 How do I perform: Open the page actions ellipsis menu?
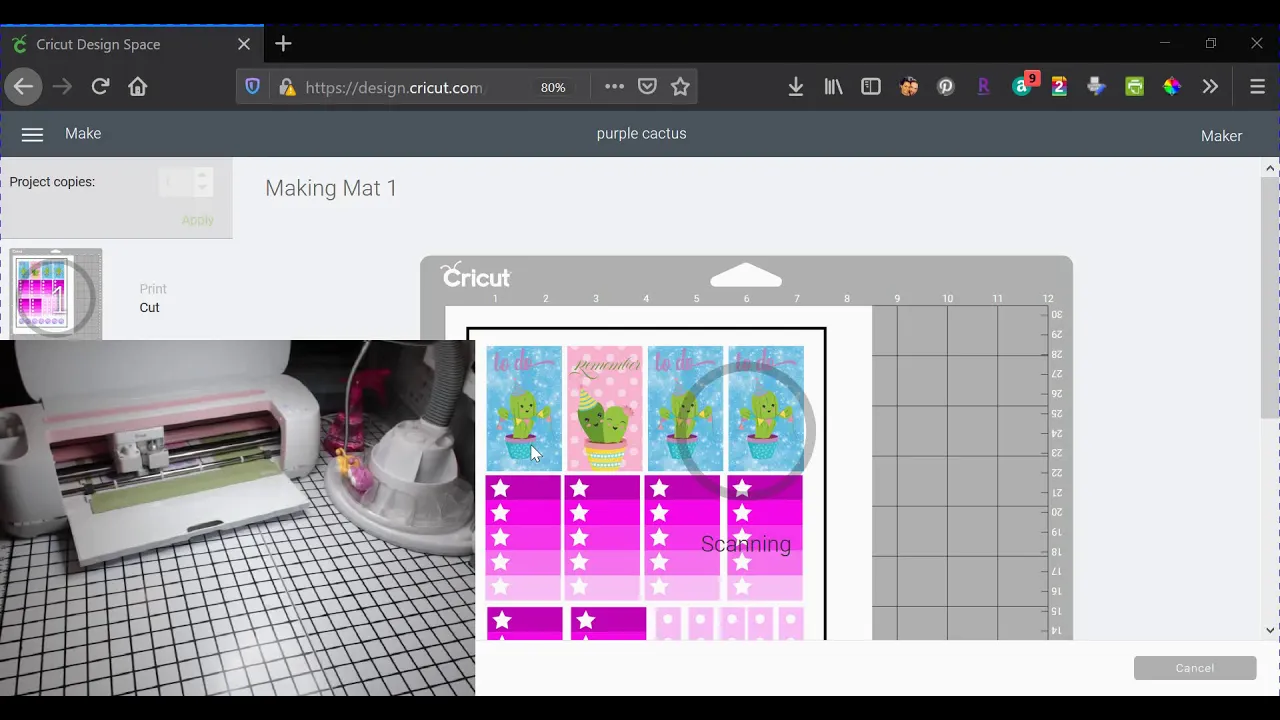[614, 87]
